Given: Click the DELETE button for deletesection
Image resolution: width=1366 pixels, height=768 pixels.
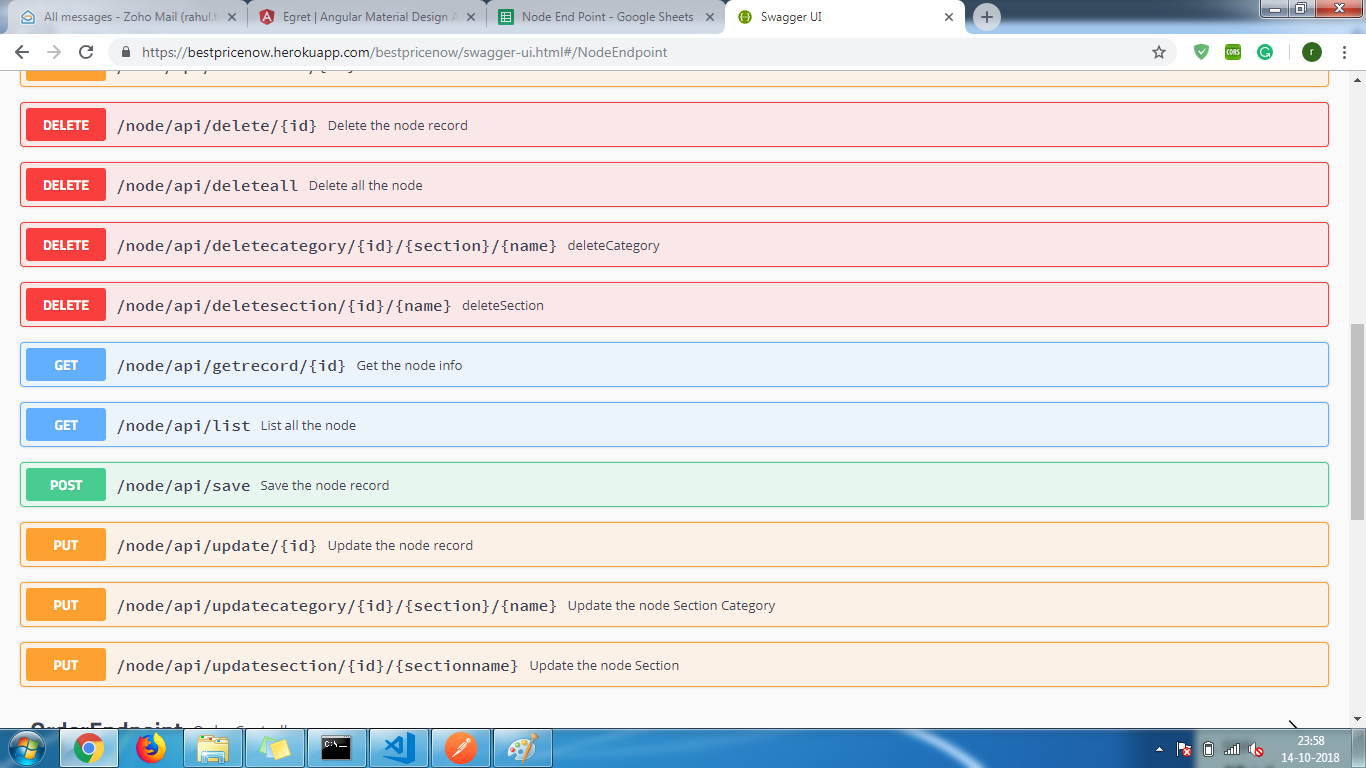Looking at the screenshot, I should [66, 305].
